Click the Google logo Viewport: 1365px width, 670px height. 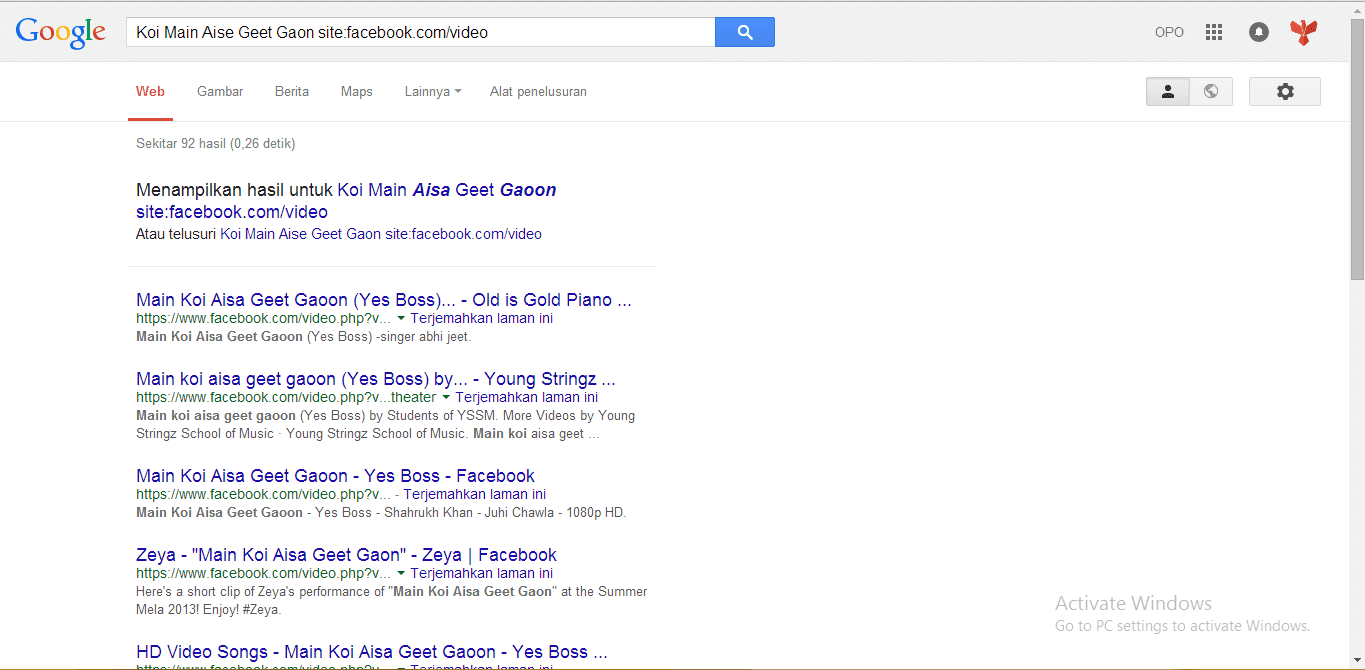[x=60, y=32]
